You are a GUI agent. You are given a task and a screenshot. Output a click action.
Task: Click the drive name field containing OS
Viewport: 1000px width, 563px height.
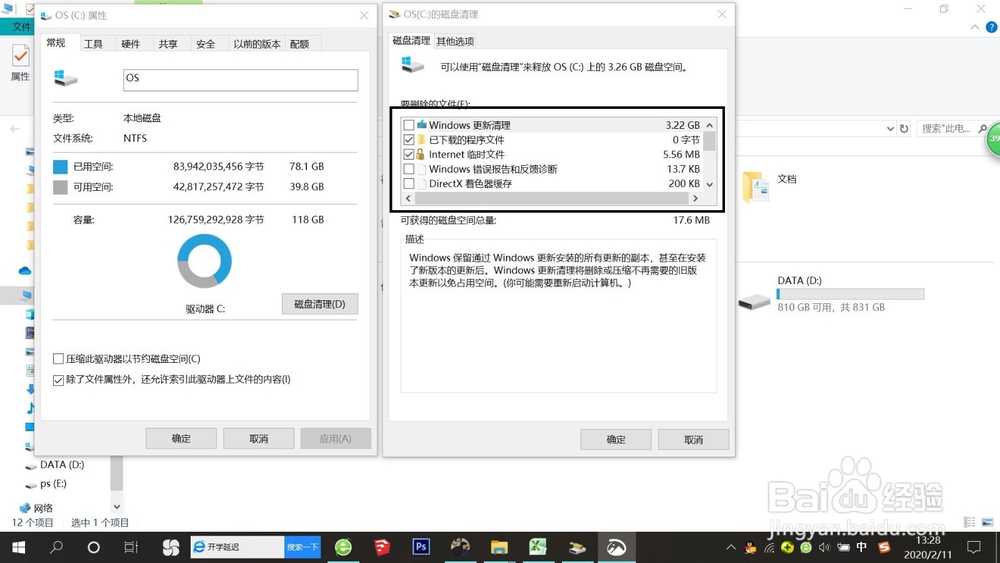(240, 80)
